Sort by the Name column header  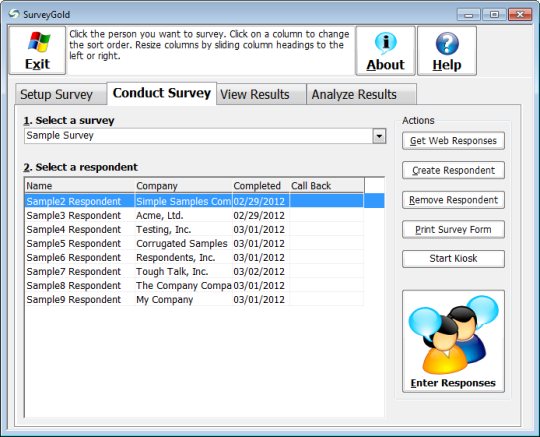(x=80, y=186)
